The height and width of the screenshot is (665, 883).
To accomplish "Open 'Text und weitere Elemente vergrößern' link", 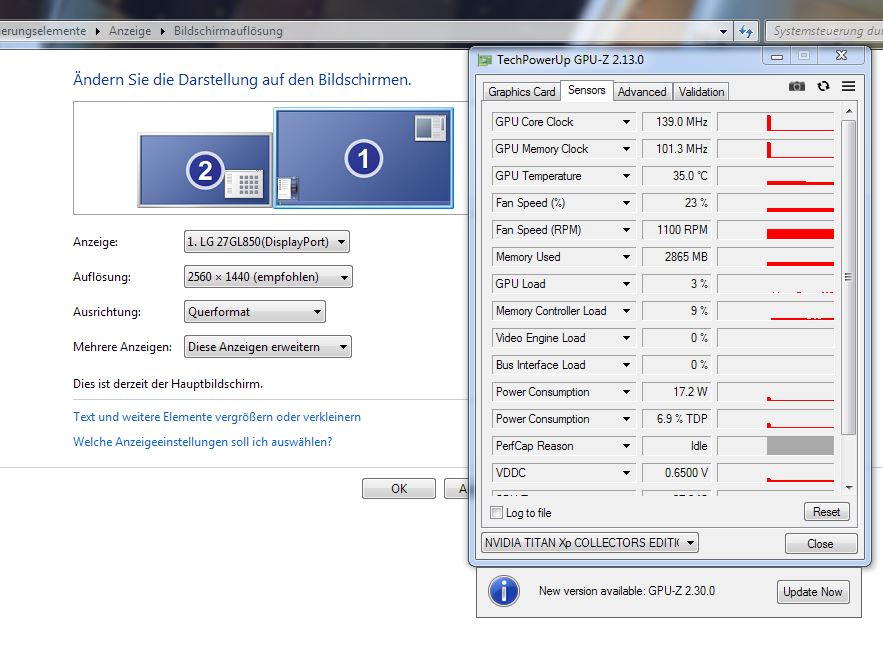I will click(217, 417).
